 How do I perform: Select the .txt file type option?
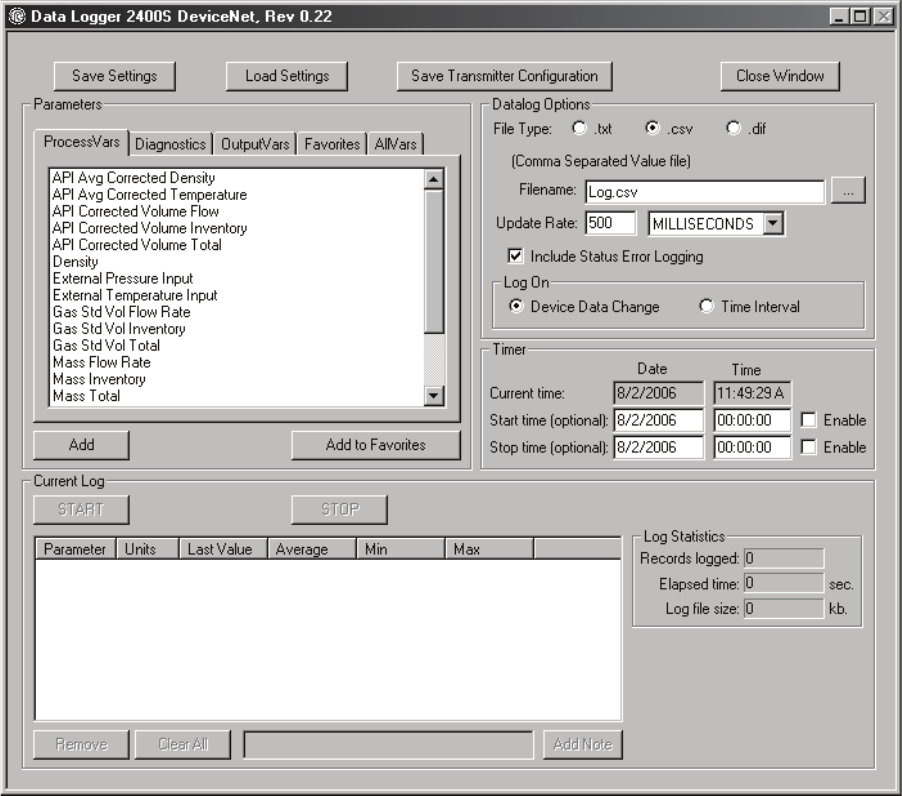pyautogui.click(x=579, y=129)
